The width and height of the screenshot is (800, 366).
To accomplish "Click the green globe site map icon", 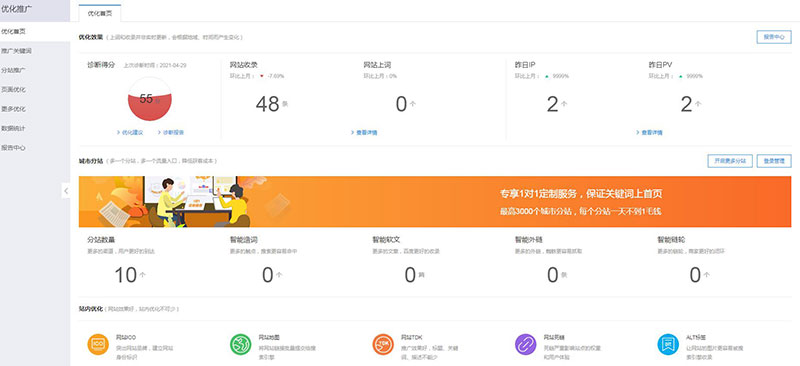I will click(240, 345).
